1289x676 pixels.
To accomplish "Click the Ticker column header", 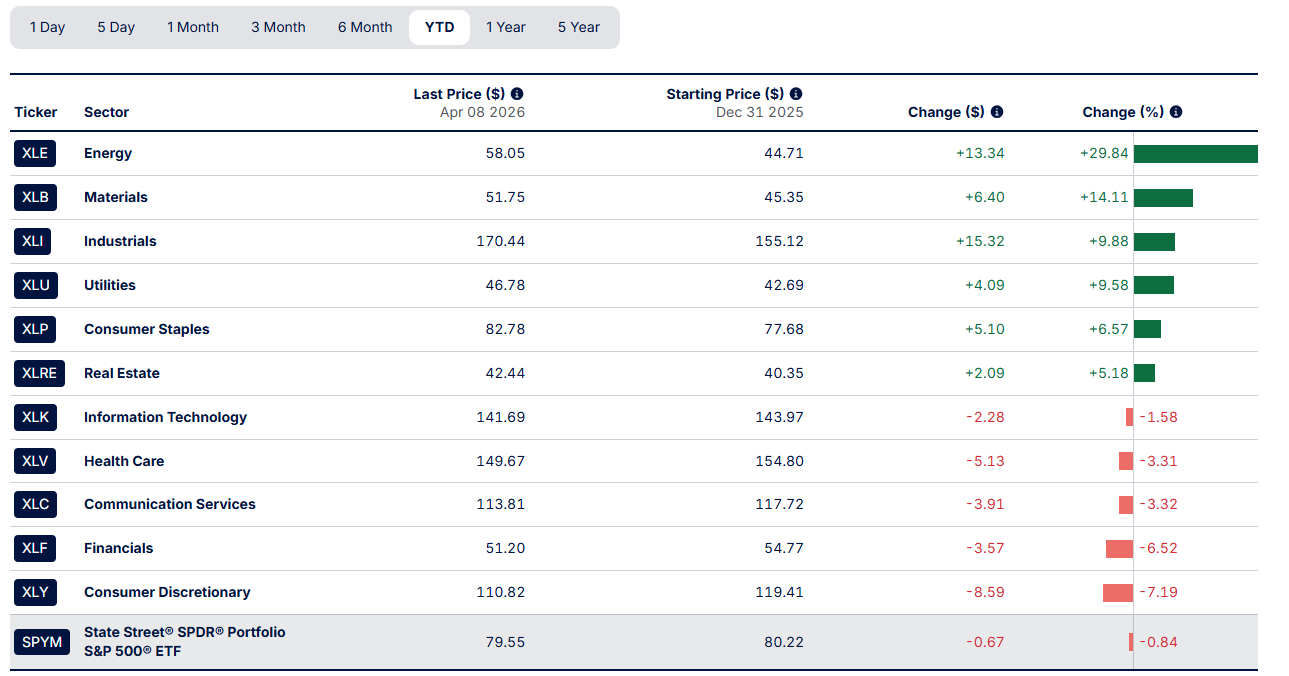I will 36,112.
